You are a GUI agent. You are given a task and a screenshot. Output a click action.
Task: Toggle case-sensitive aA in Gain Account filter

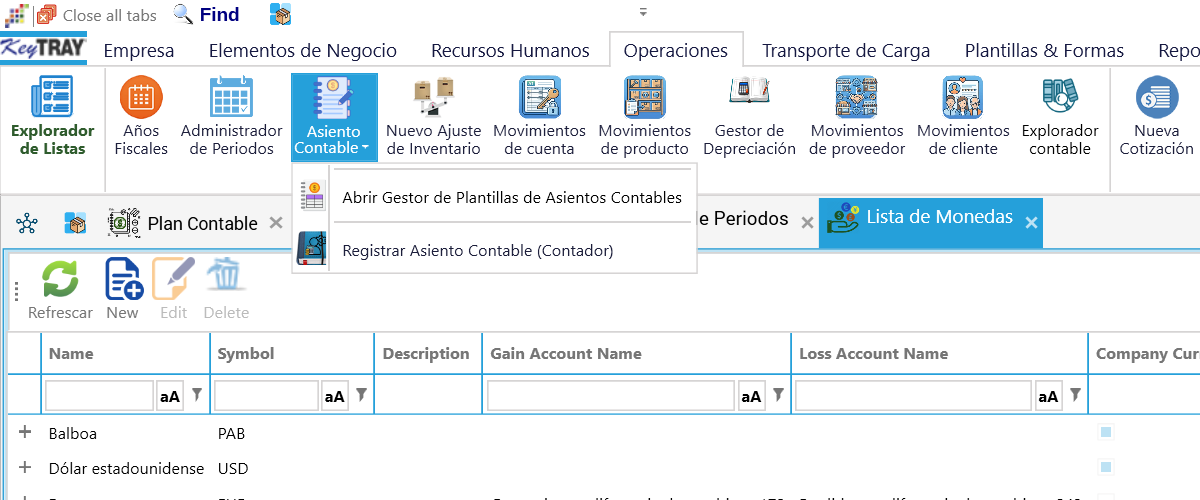tap(751, 397)
